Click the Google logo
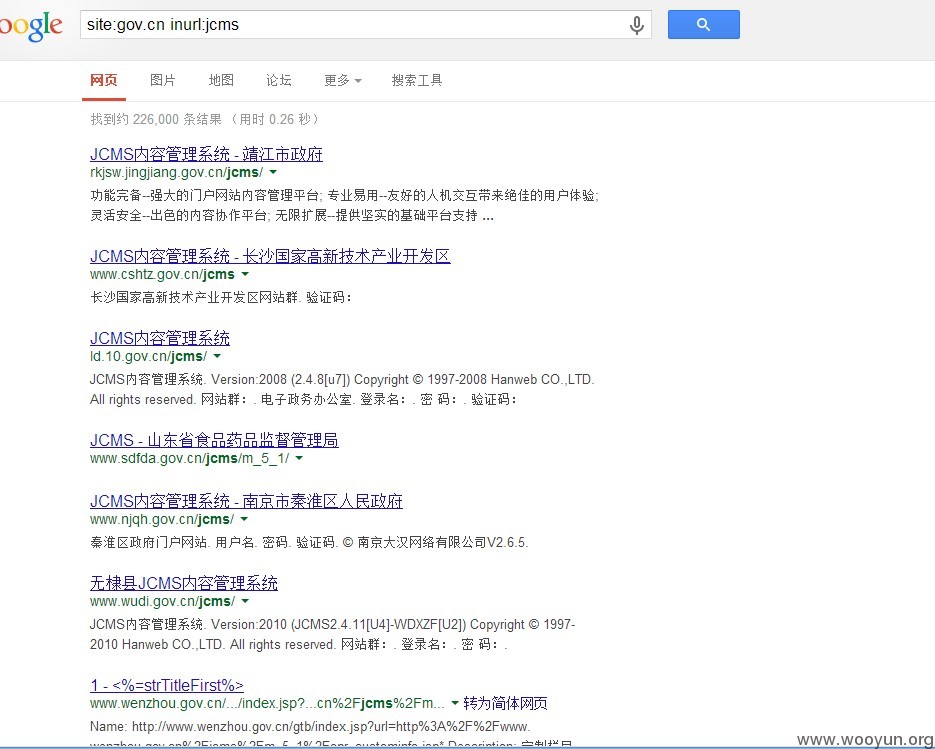 pos(31,27)
